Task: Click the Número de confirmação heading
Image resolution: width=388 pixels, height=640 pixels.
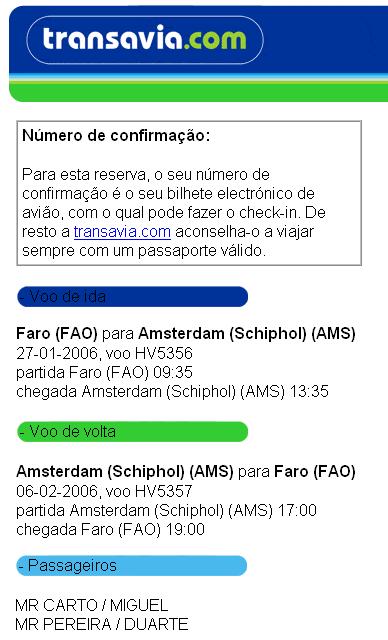Action: pos(116,136)
